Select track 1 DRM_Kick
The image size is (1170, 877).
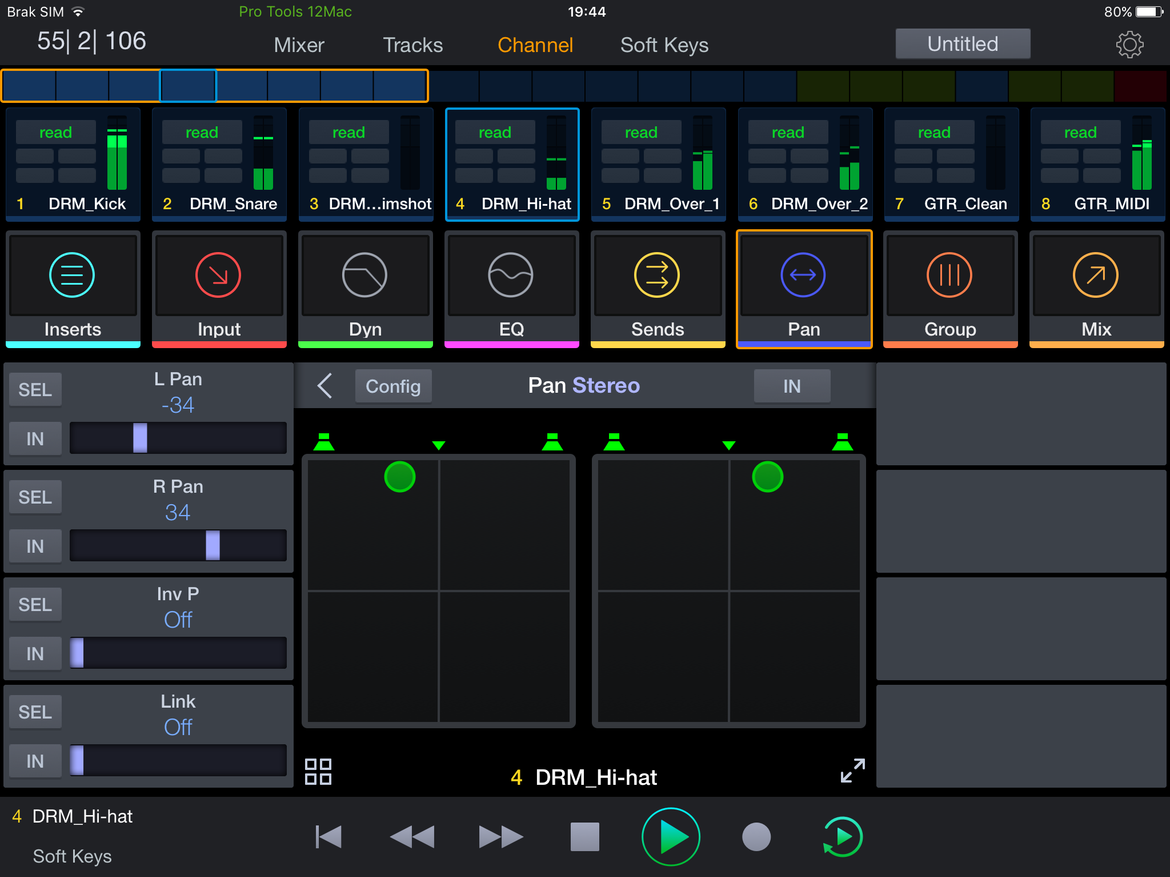[73, 164]
